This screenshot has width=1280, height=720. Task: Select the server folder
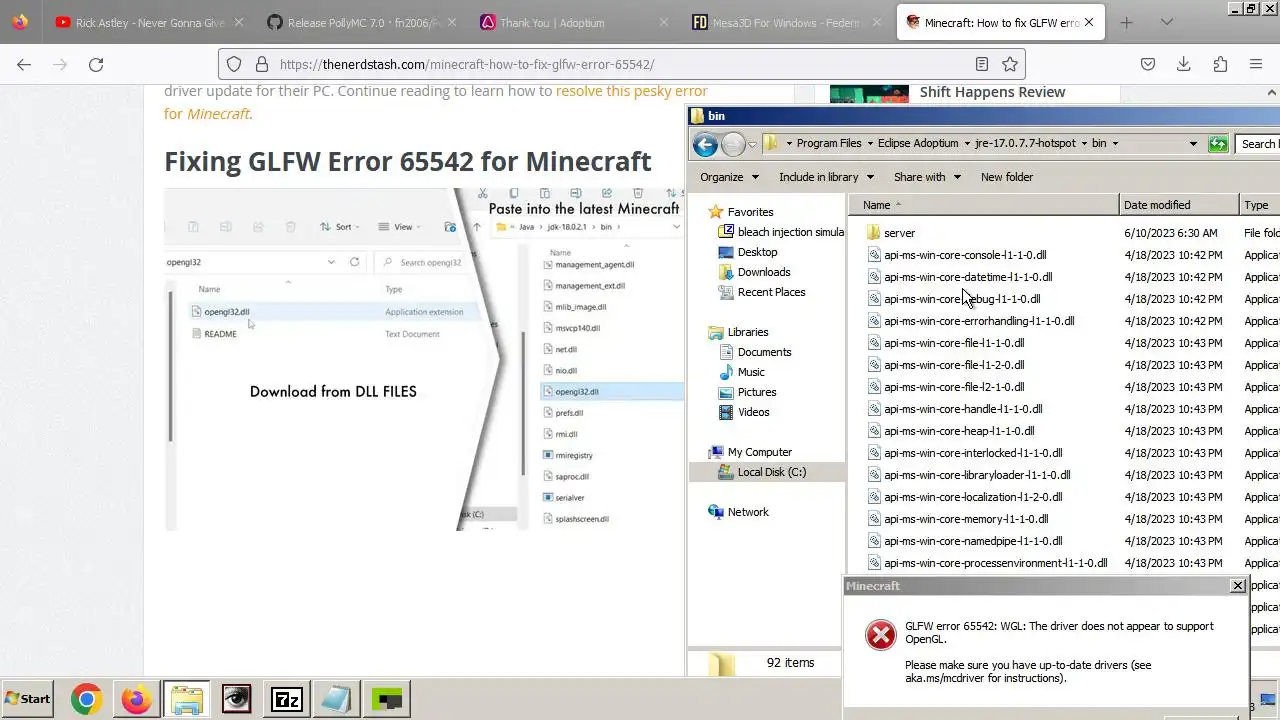tap(899, 233)
